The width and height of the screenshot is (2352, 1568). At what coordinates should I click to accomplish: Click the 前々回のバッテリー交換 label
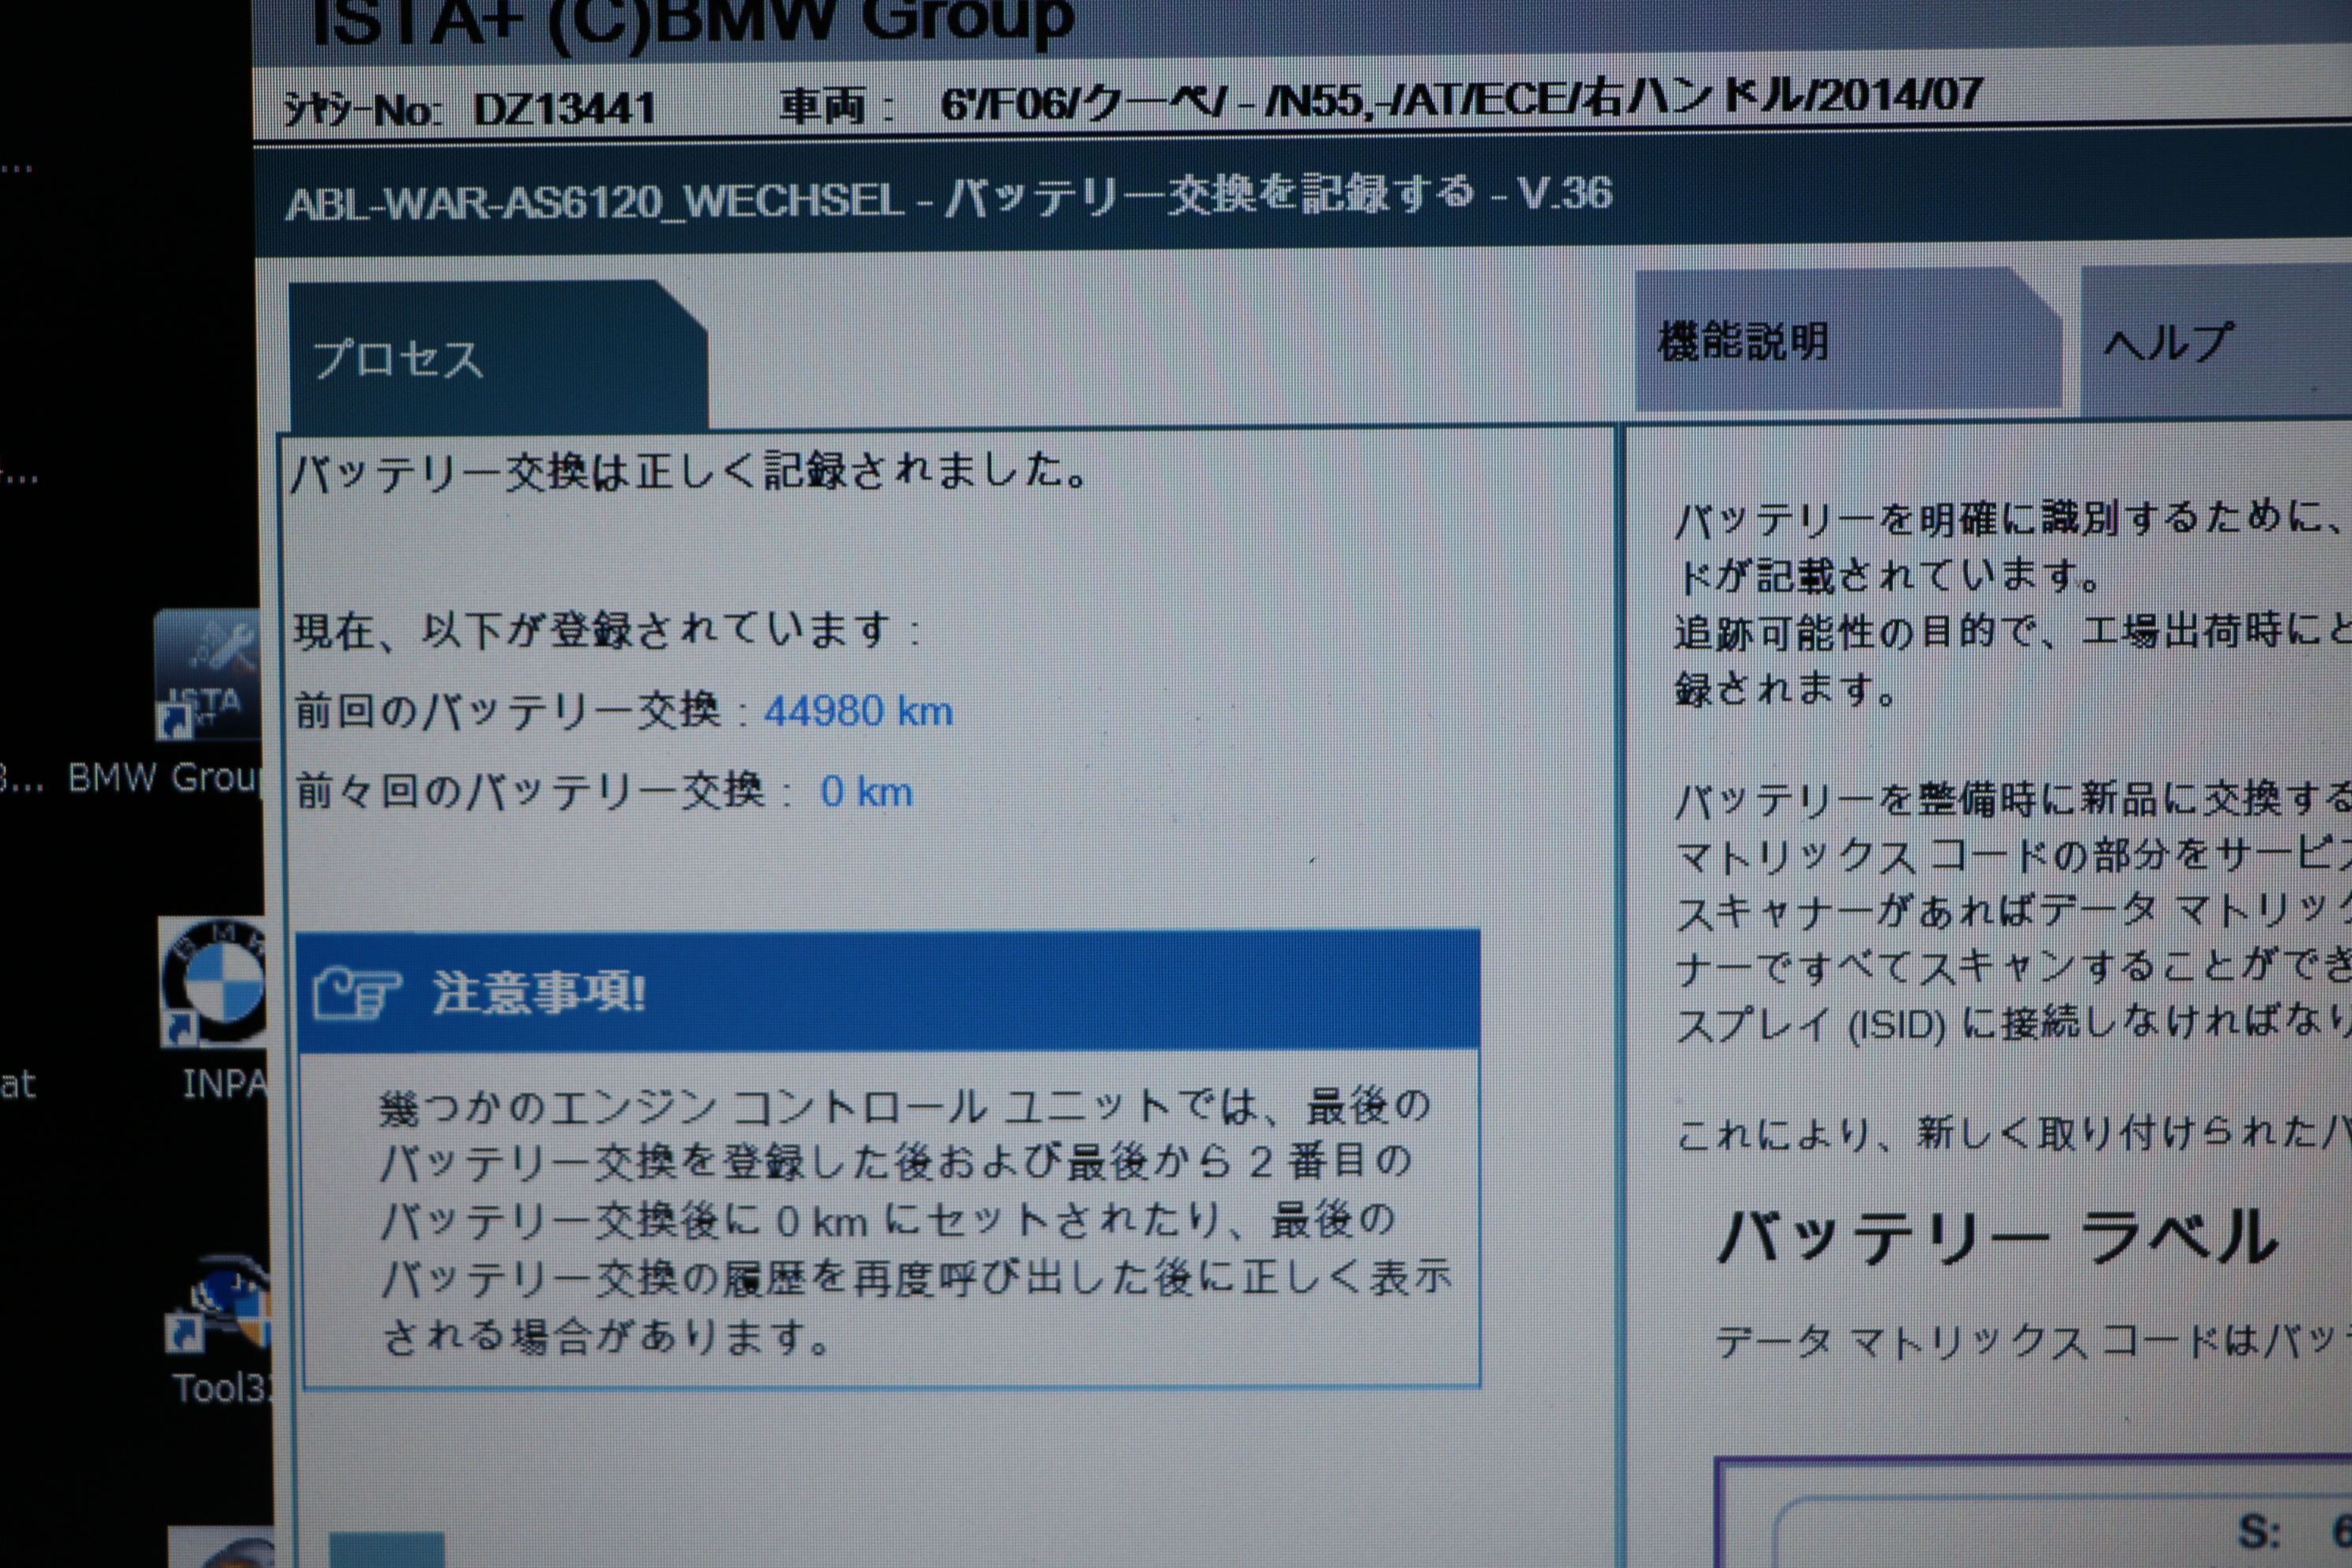[x=530, y=792]
